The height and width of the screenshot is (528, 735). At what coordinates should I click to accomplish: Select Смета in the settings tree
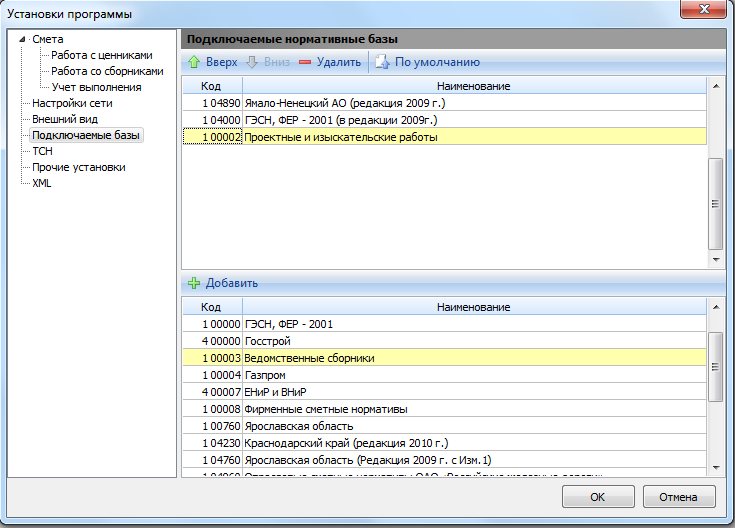pyautogui.click(x=48, y=39)
